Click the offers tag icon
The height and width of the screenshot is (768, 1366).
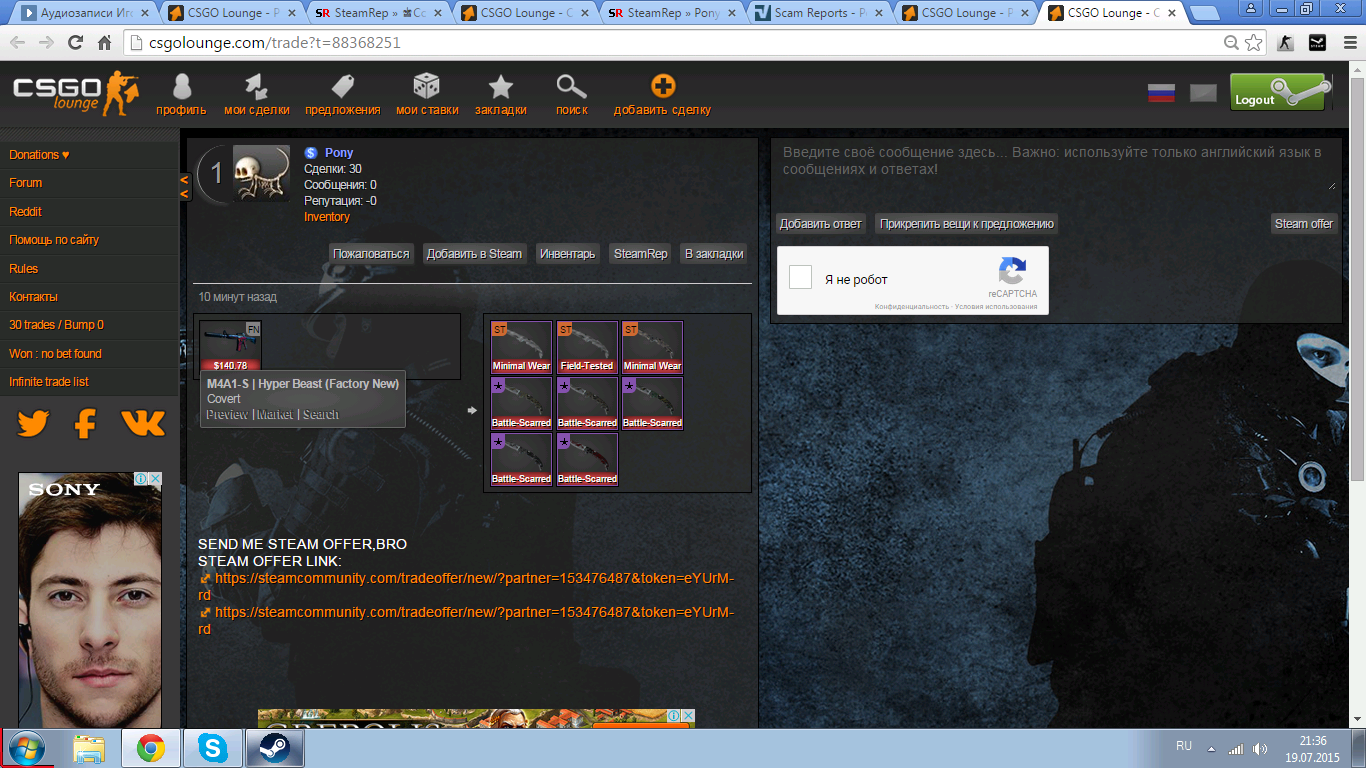(342, 88)
